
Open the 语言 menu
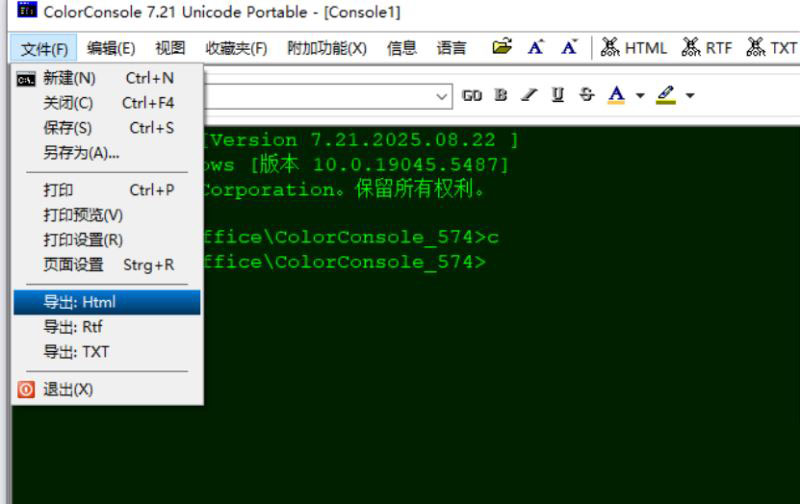coord(452,48)
